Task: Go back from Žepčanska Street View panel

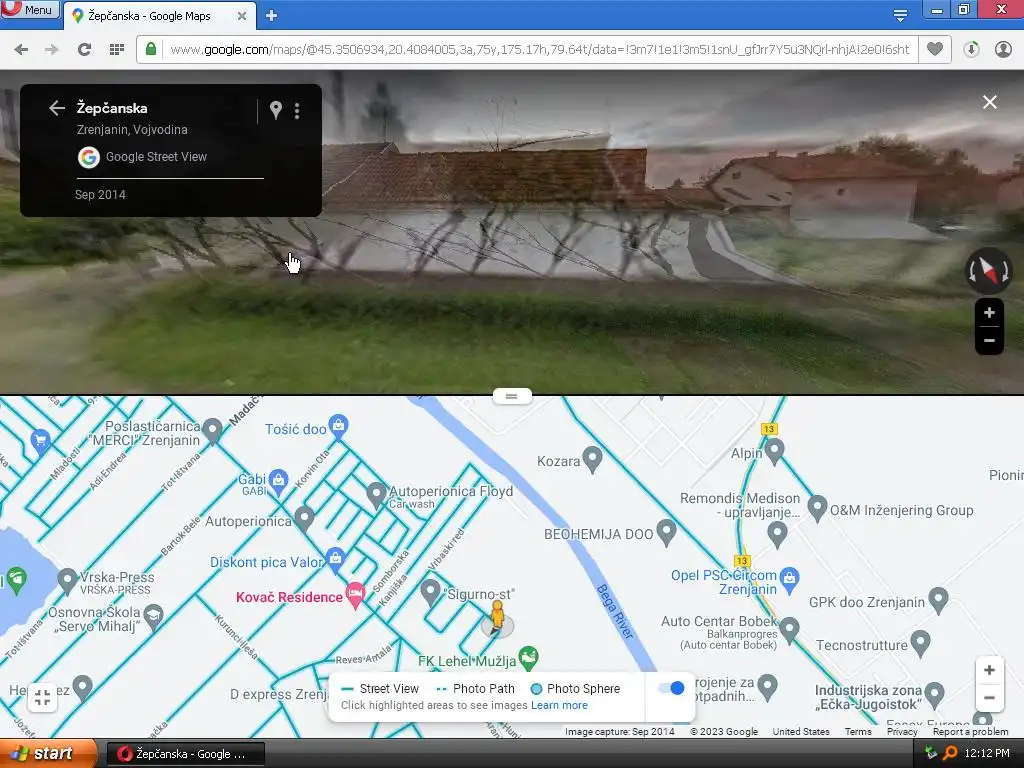Action: click(x=57, y=108)
